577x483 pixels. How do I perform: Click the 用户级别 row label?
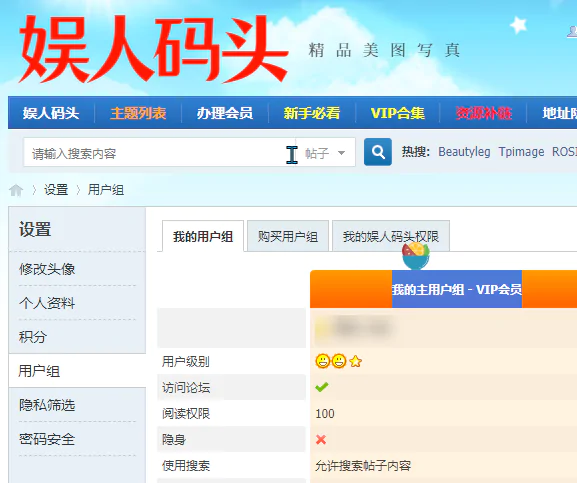(185, 361)
